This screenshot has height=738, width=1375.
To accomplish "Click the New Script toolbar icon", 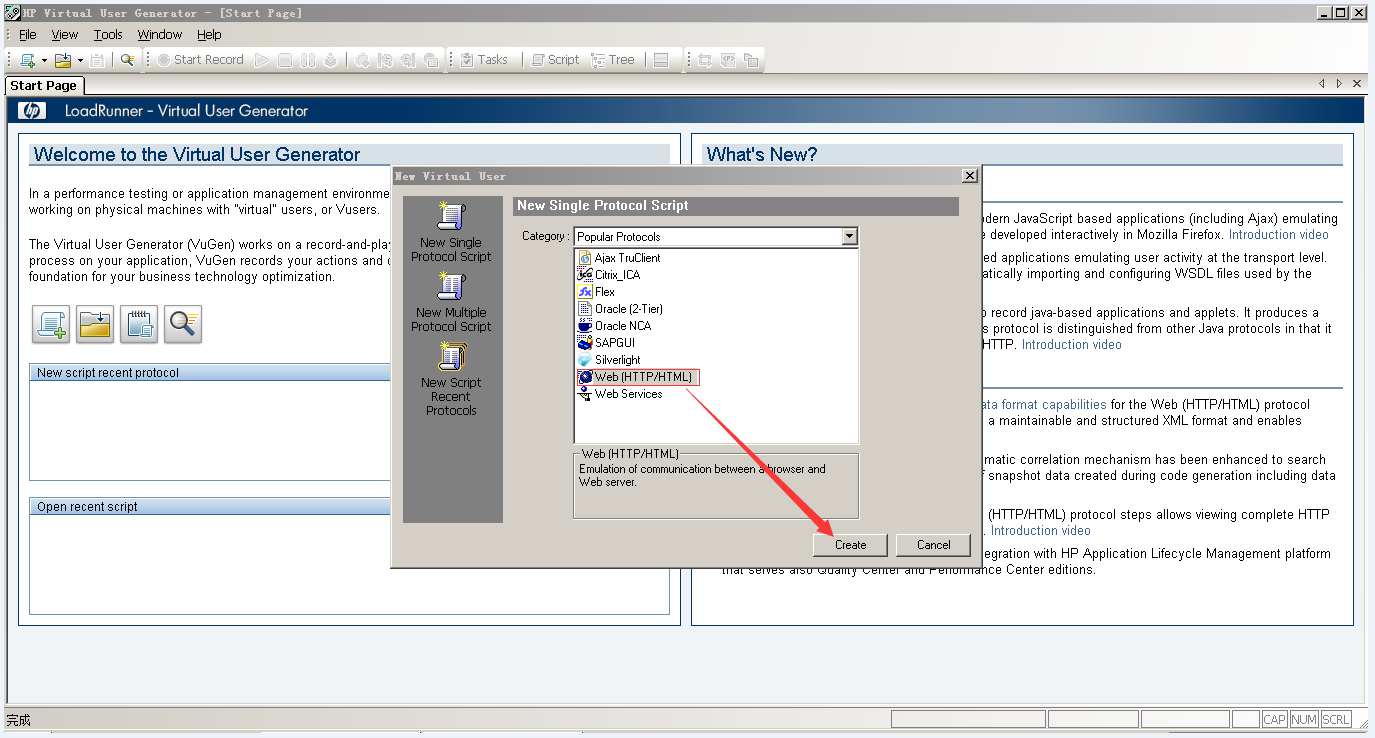I will 27,60.
